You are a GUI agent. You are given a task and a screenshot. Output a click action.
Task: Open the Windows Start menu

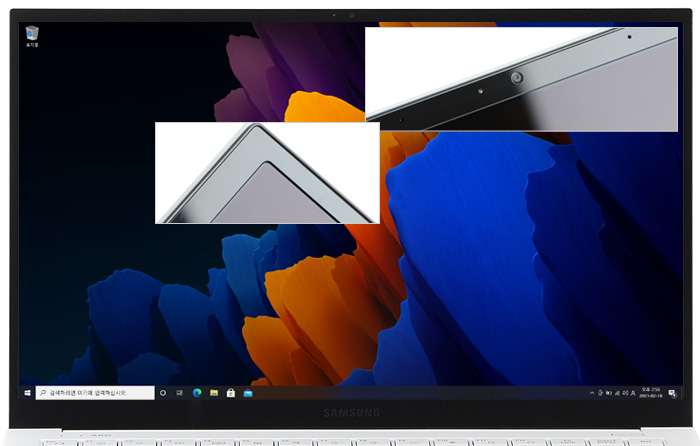pos(27,393)
